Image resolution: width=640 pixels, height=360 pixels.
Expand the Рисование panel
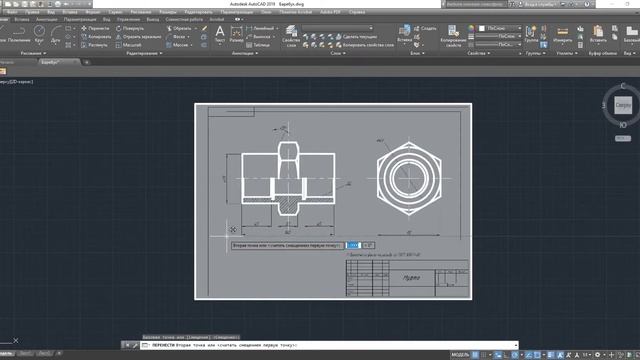click(x=33, y=53)
